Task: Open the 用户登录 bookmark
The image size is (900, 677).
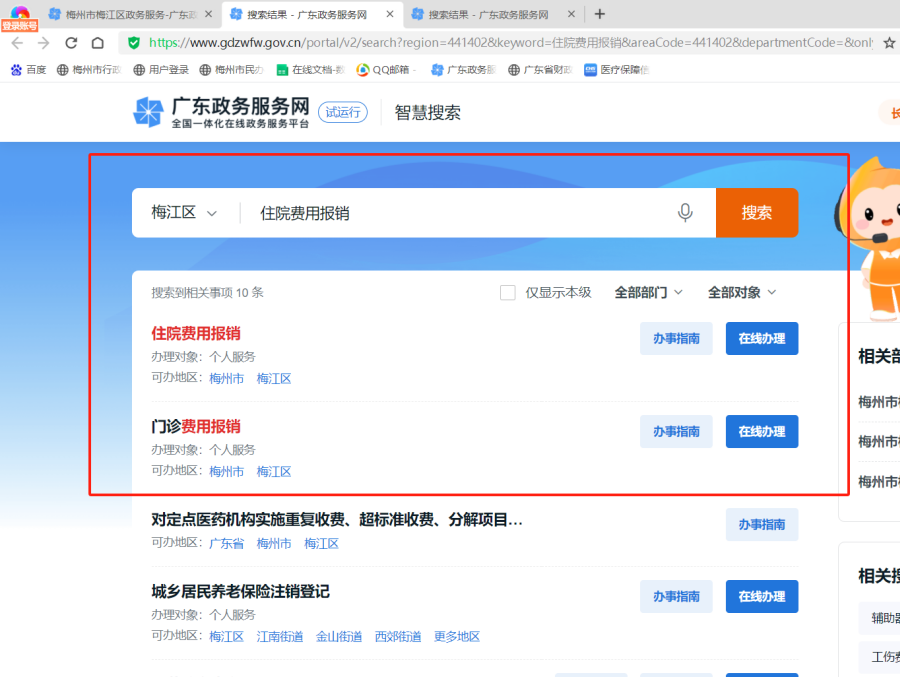Action: coord(161,69)
